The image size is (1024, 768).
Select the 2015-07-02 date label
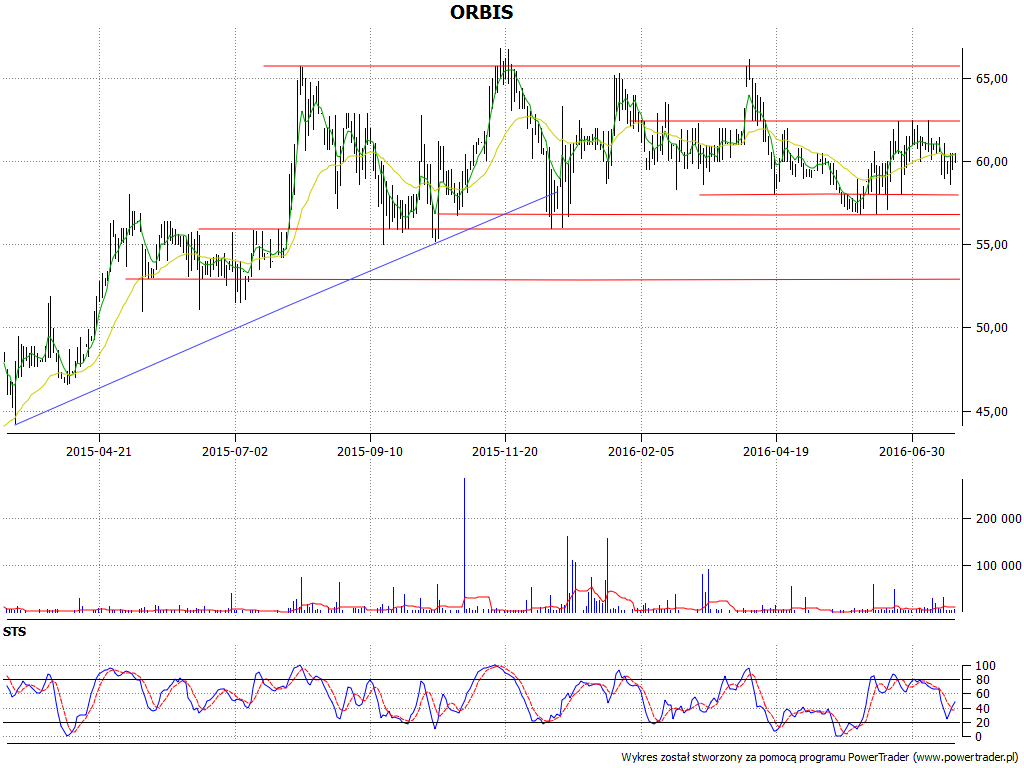point(234,451)
